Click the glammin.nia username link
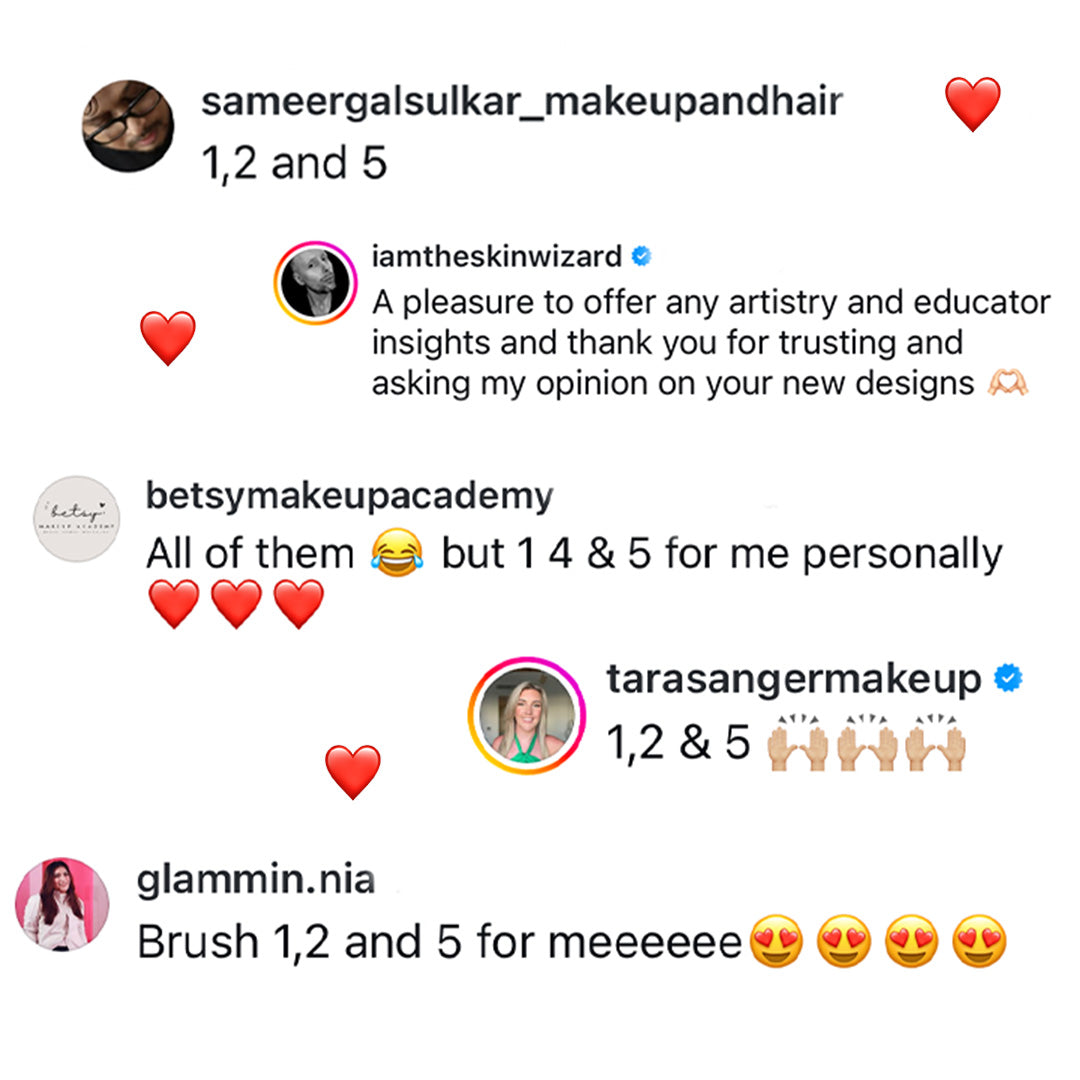 256,881
